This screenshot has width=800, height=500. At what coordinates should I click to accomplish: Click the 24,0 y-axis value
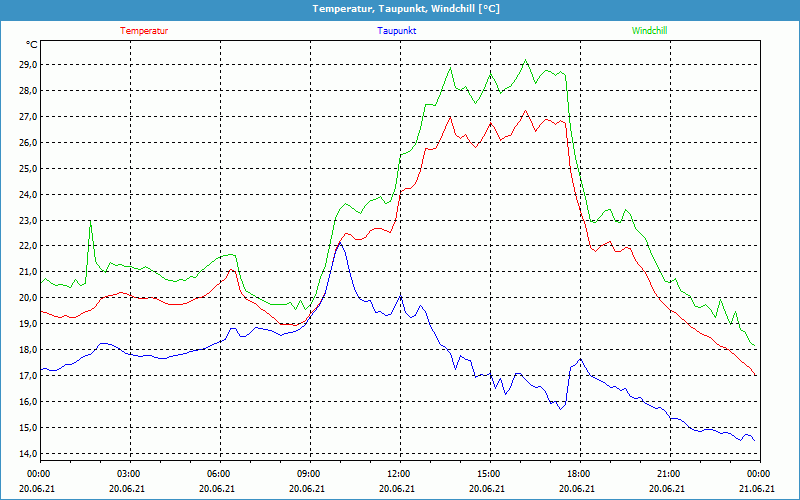(x=29, y=194)
